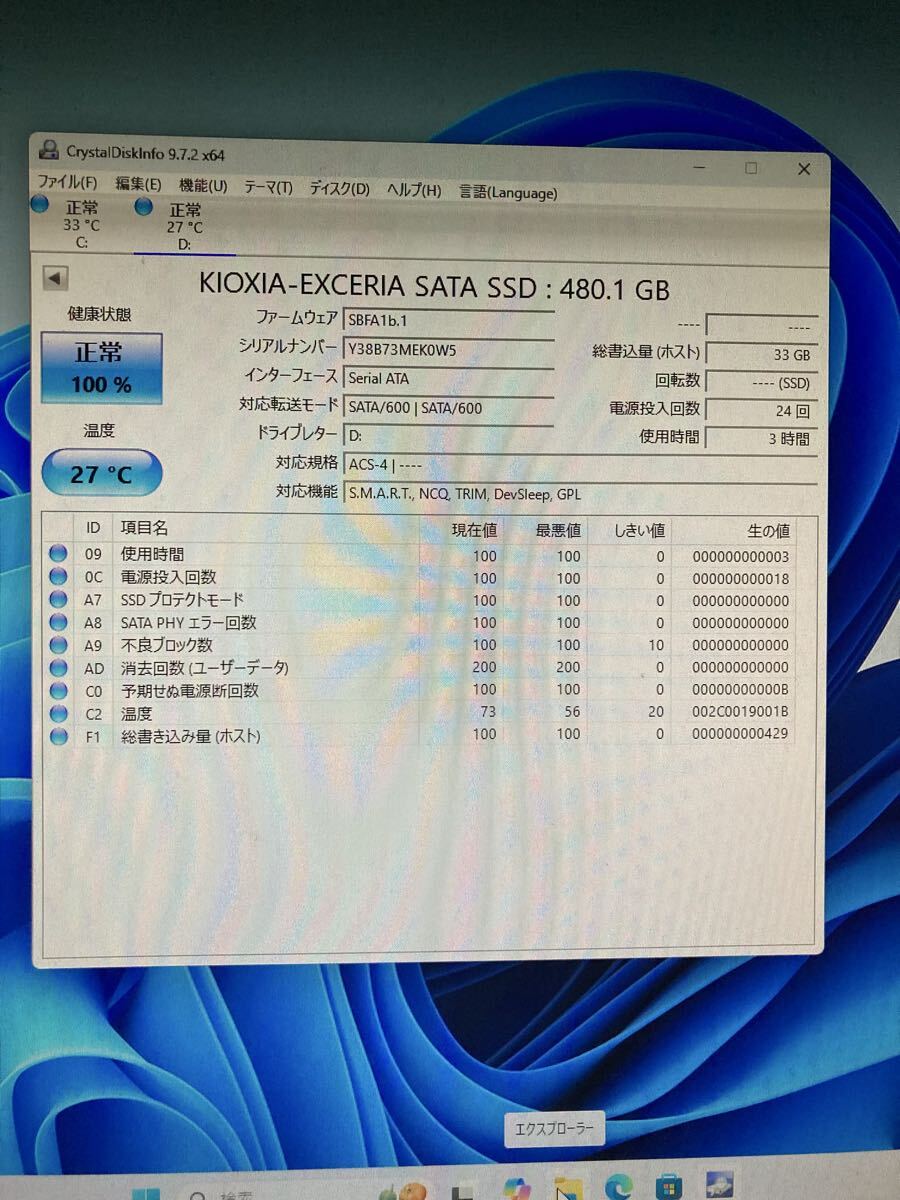Click the 項目名 column header
This screenshot has width=900, height=1200.
pyautogui.click(x=265, y=529)
